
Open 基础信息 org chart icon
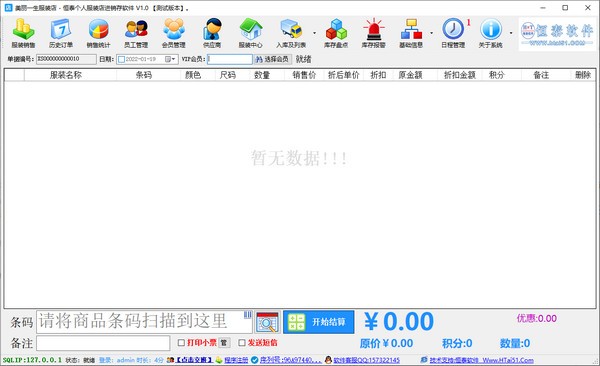click(411, 33)
